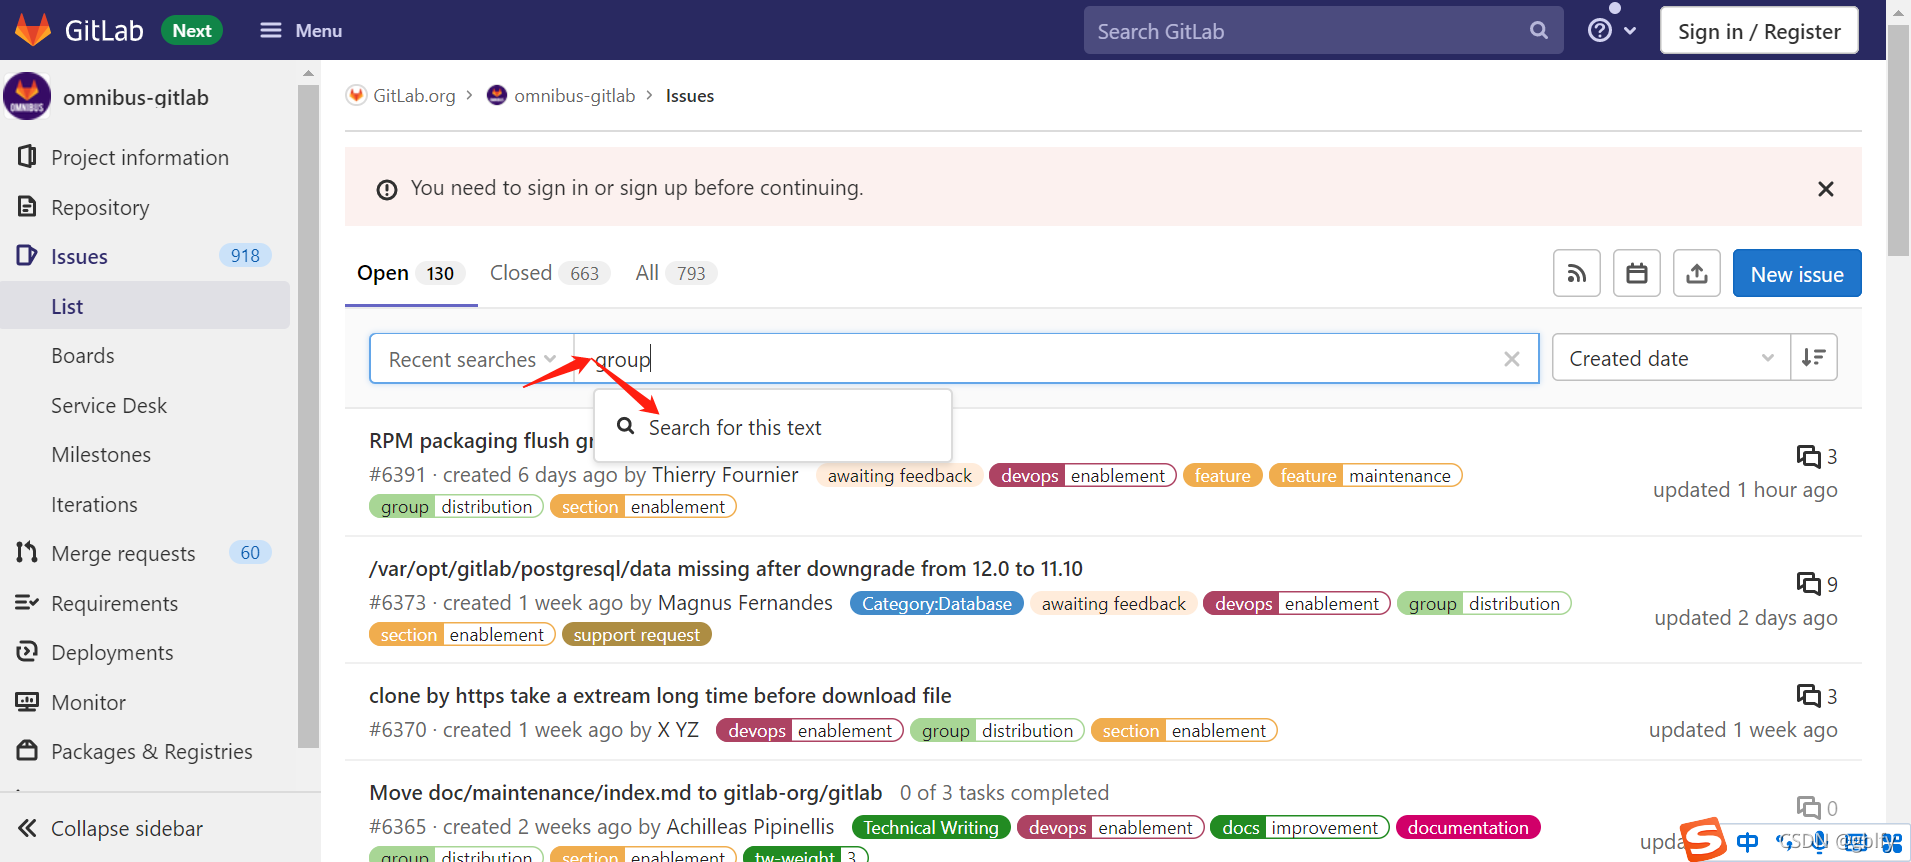Open the Move doc/maintenance issue

coord(626,792)
